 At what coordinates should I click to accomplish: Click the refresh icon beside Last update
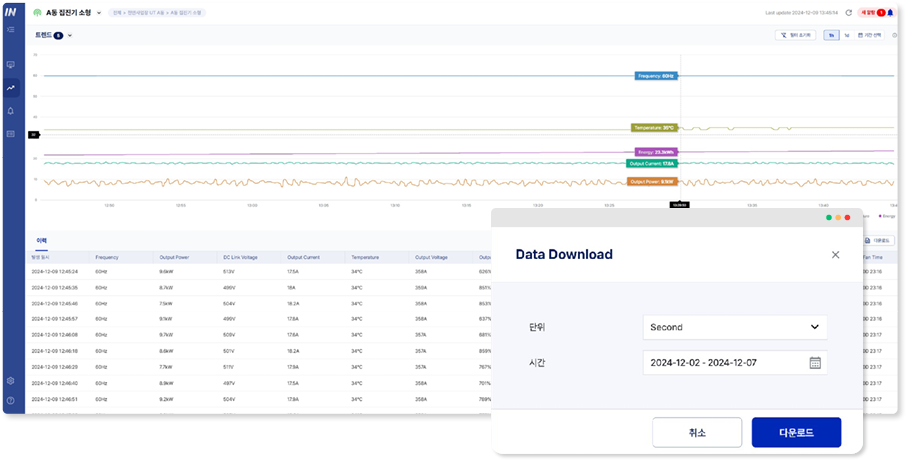point(848,13)
